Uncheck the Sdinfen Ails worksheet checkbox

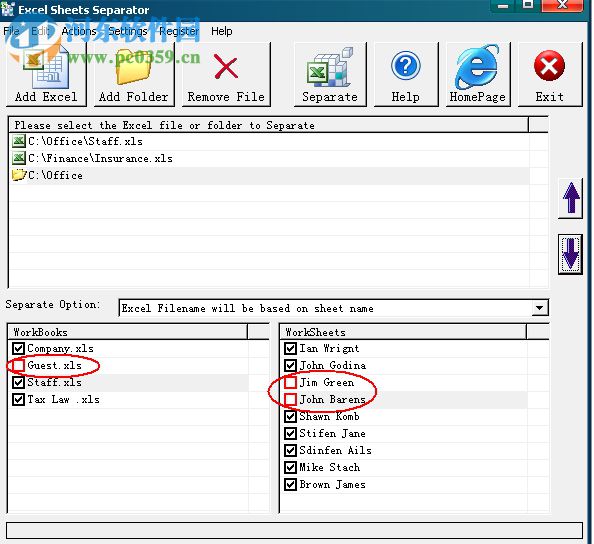290,450
